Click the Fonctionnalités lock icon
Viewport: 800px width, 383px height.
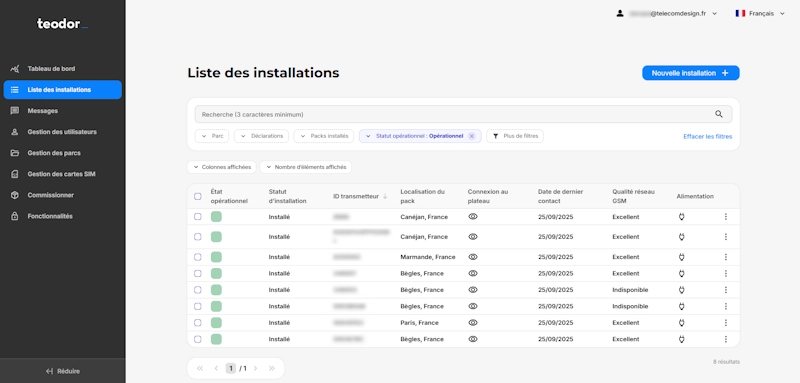coord(15,216)
